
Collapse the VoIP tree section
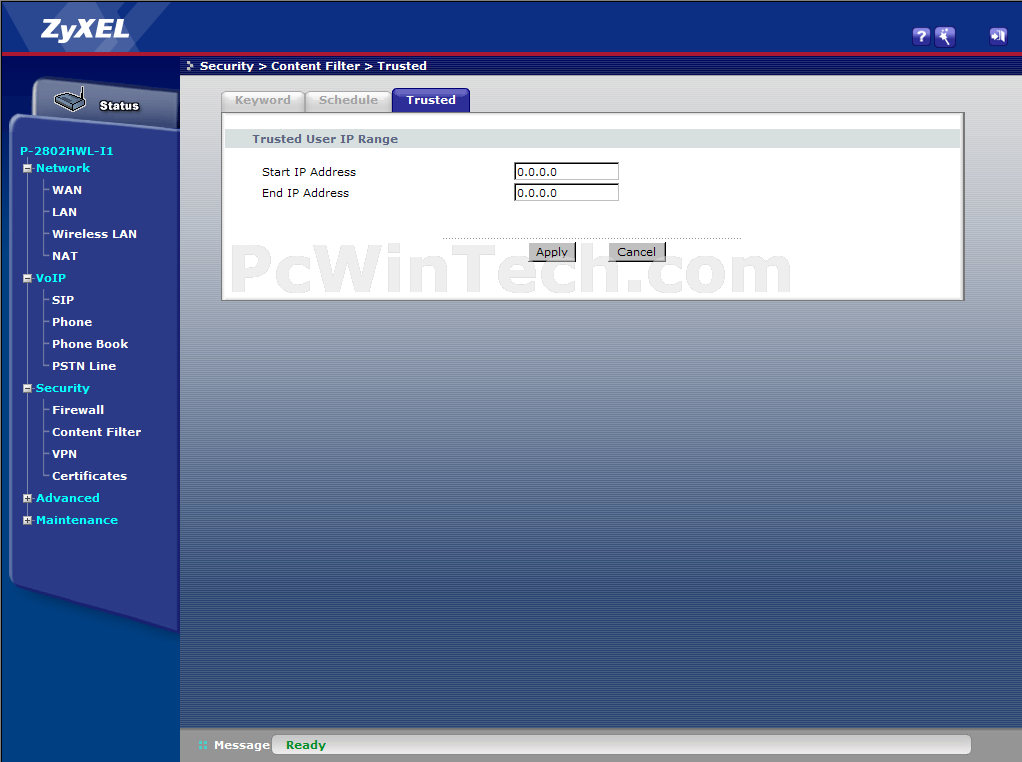pyautogui.click(x=27, y=278)
